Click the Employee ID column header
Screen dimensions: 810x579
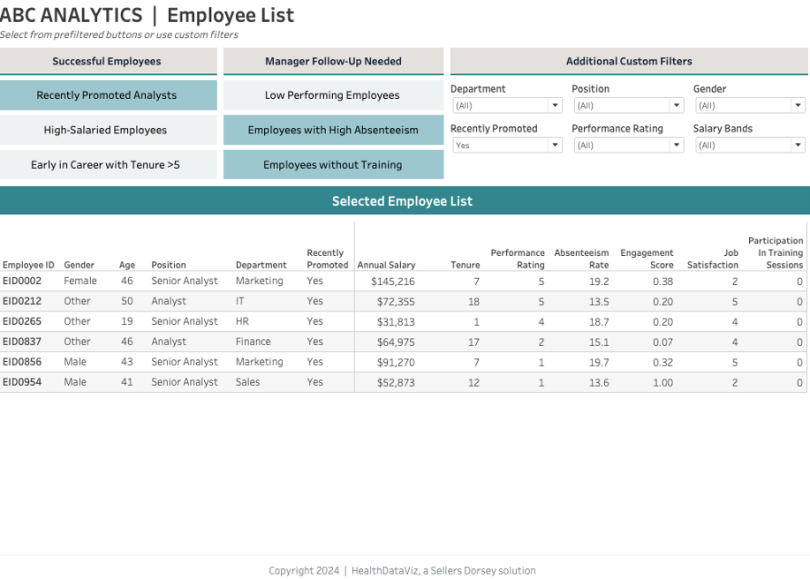click(x=29, y=265)
